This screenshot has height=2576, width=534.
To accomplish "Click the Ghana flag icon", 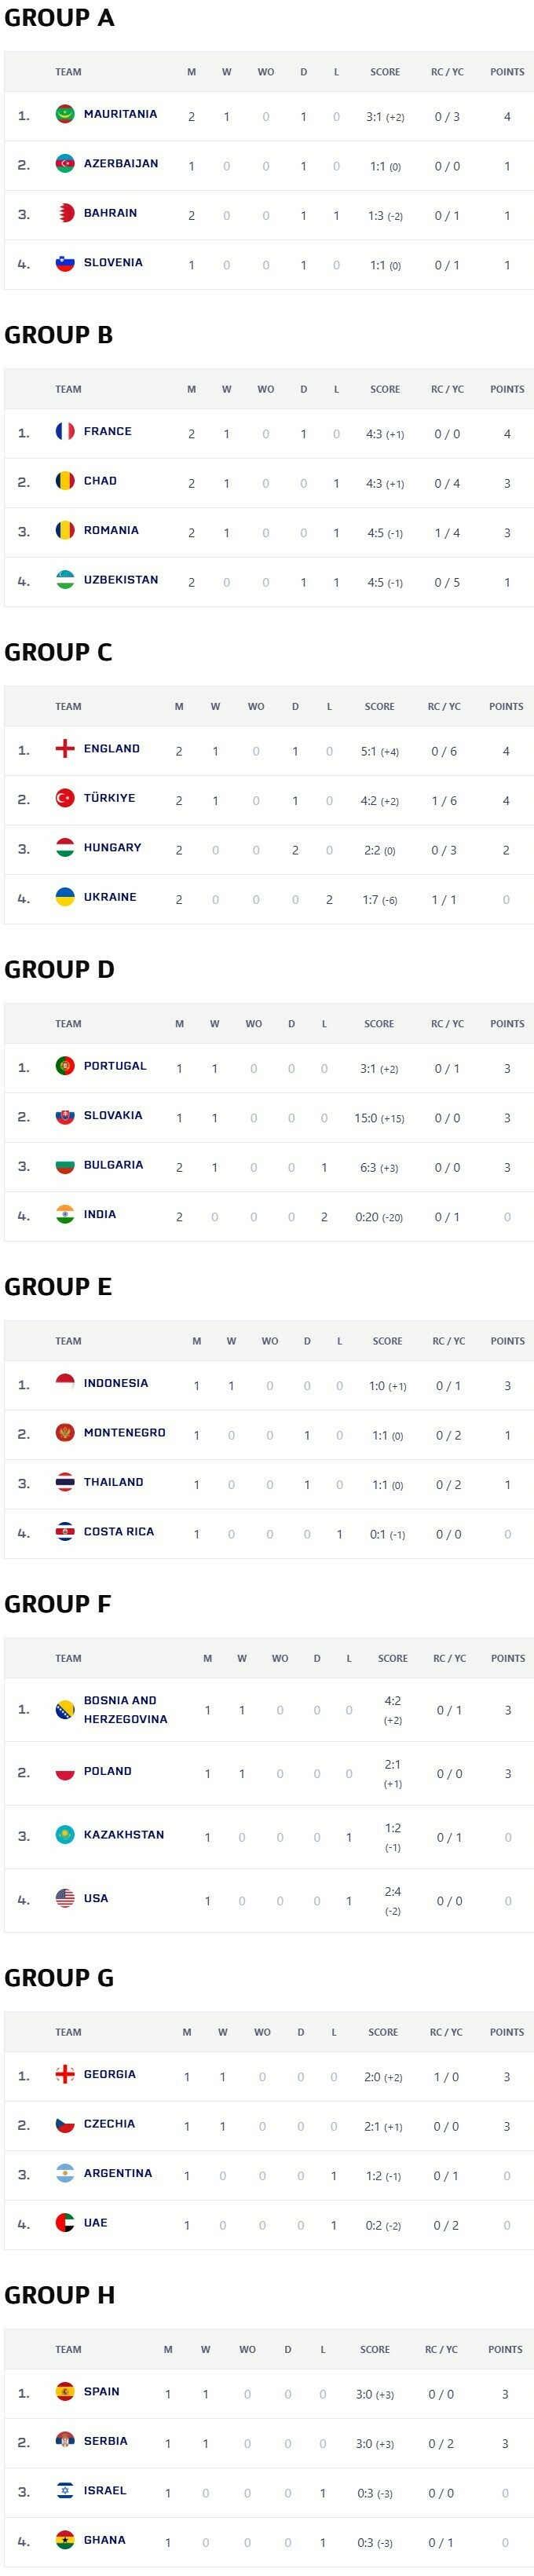I will [65, 2540].
